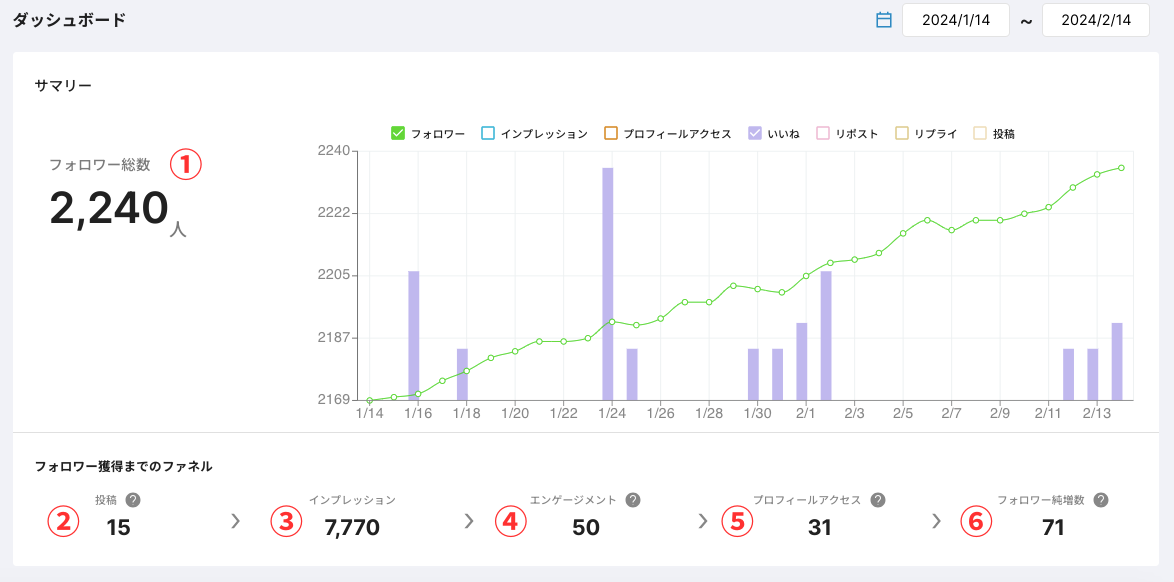The height and width of the screenshot is (582, 1174).
Task: Click the x-axis date label 1/28
Action: tap(708, 414)
